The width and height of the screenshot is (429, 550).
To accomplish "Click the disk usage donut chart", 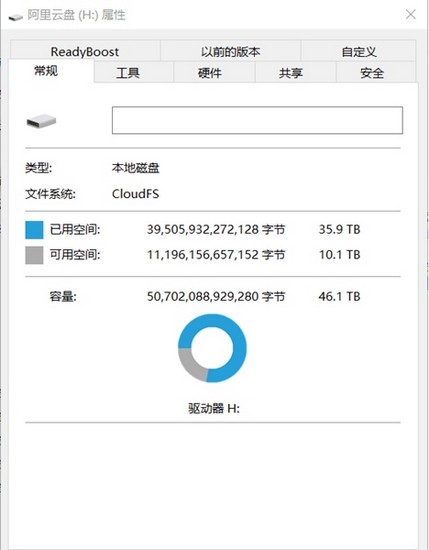I will (212, 348).
